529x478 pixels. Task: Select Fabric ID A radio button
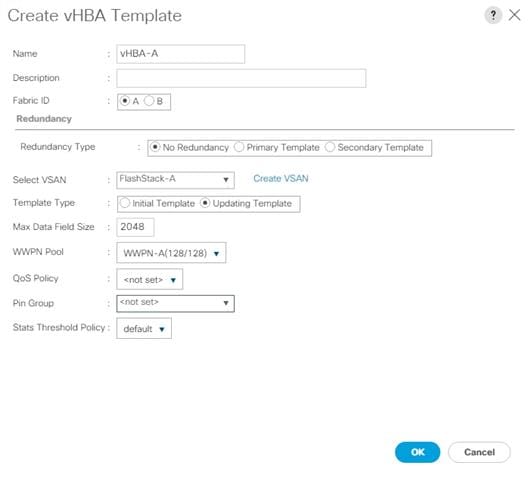click(125, 101)
